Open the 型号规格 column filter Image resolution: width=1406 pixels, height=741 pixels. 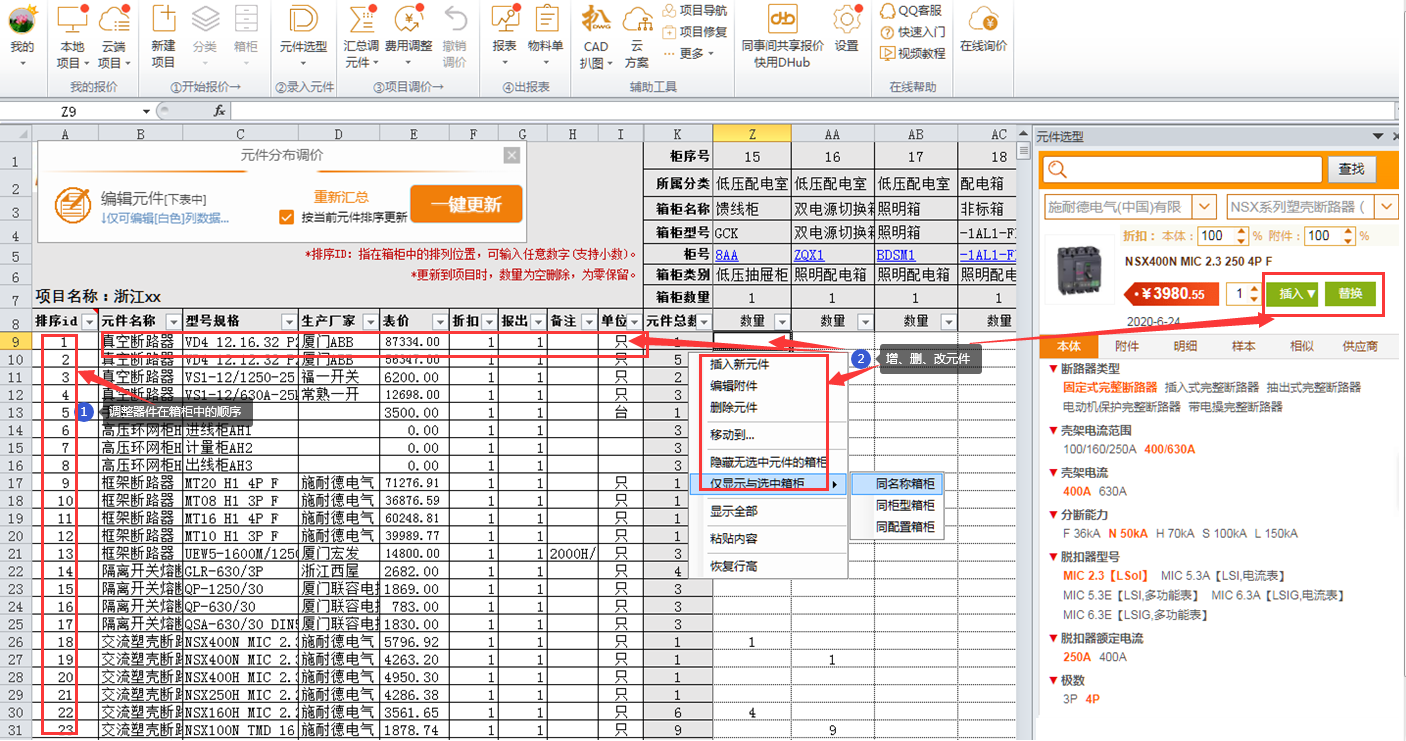(289, 321)
